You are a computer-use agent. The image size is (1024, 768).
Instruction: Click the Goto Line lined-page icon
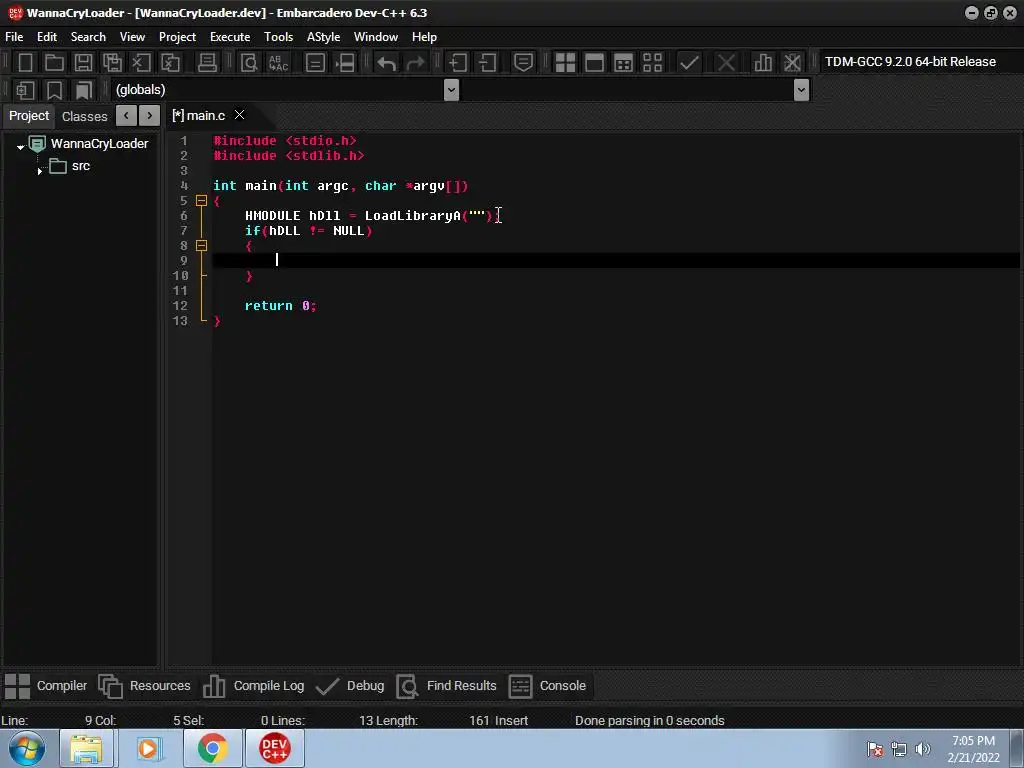point(315,63)
